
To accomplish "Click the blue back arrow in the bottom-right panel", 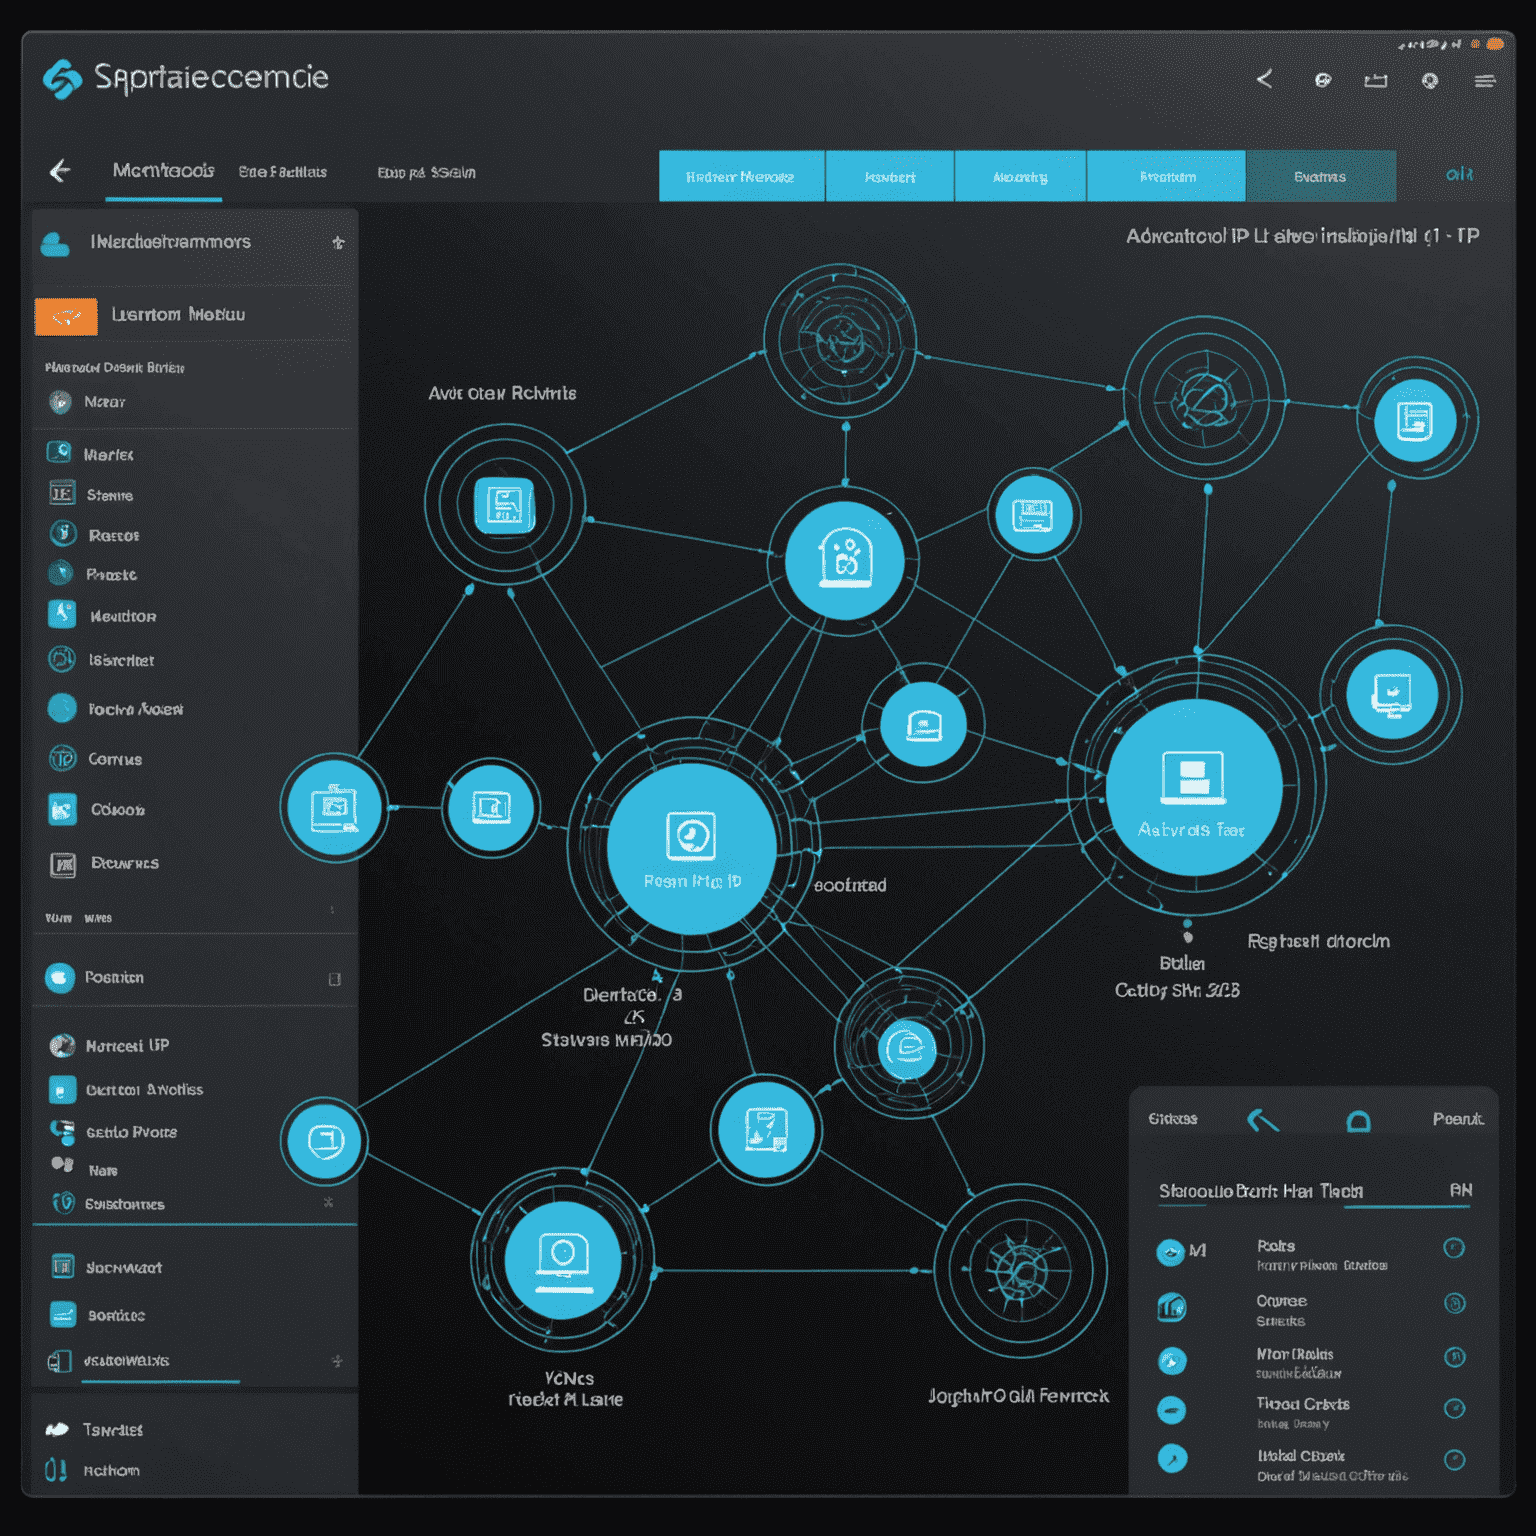I will (x=1263, y=1120).
